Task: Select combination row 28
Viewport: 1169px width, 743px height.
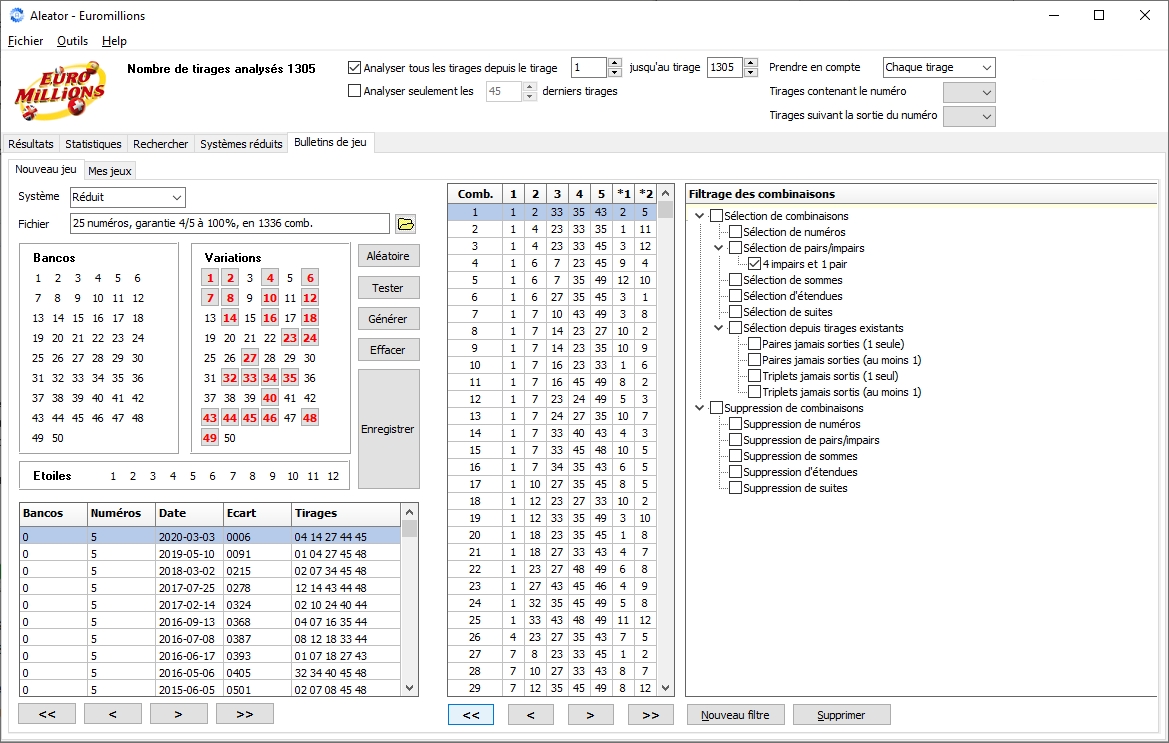Action: (552, 671)
